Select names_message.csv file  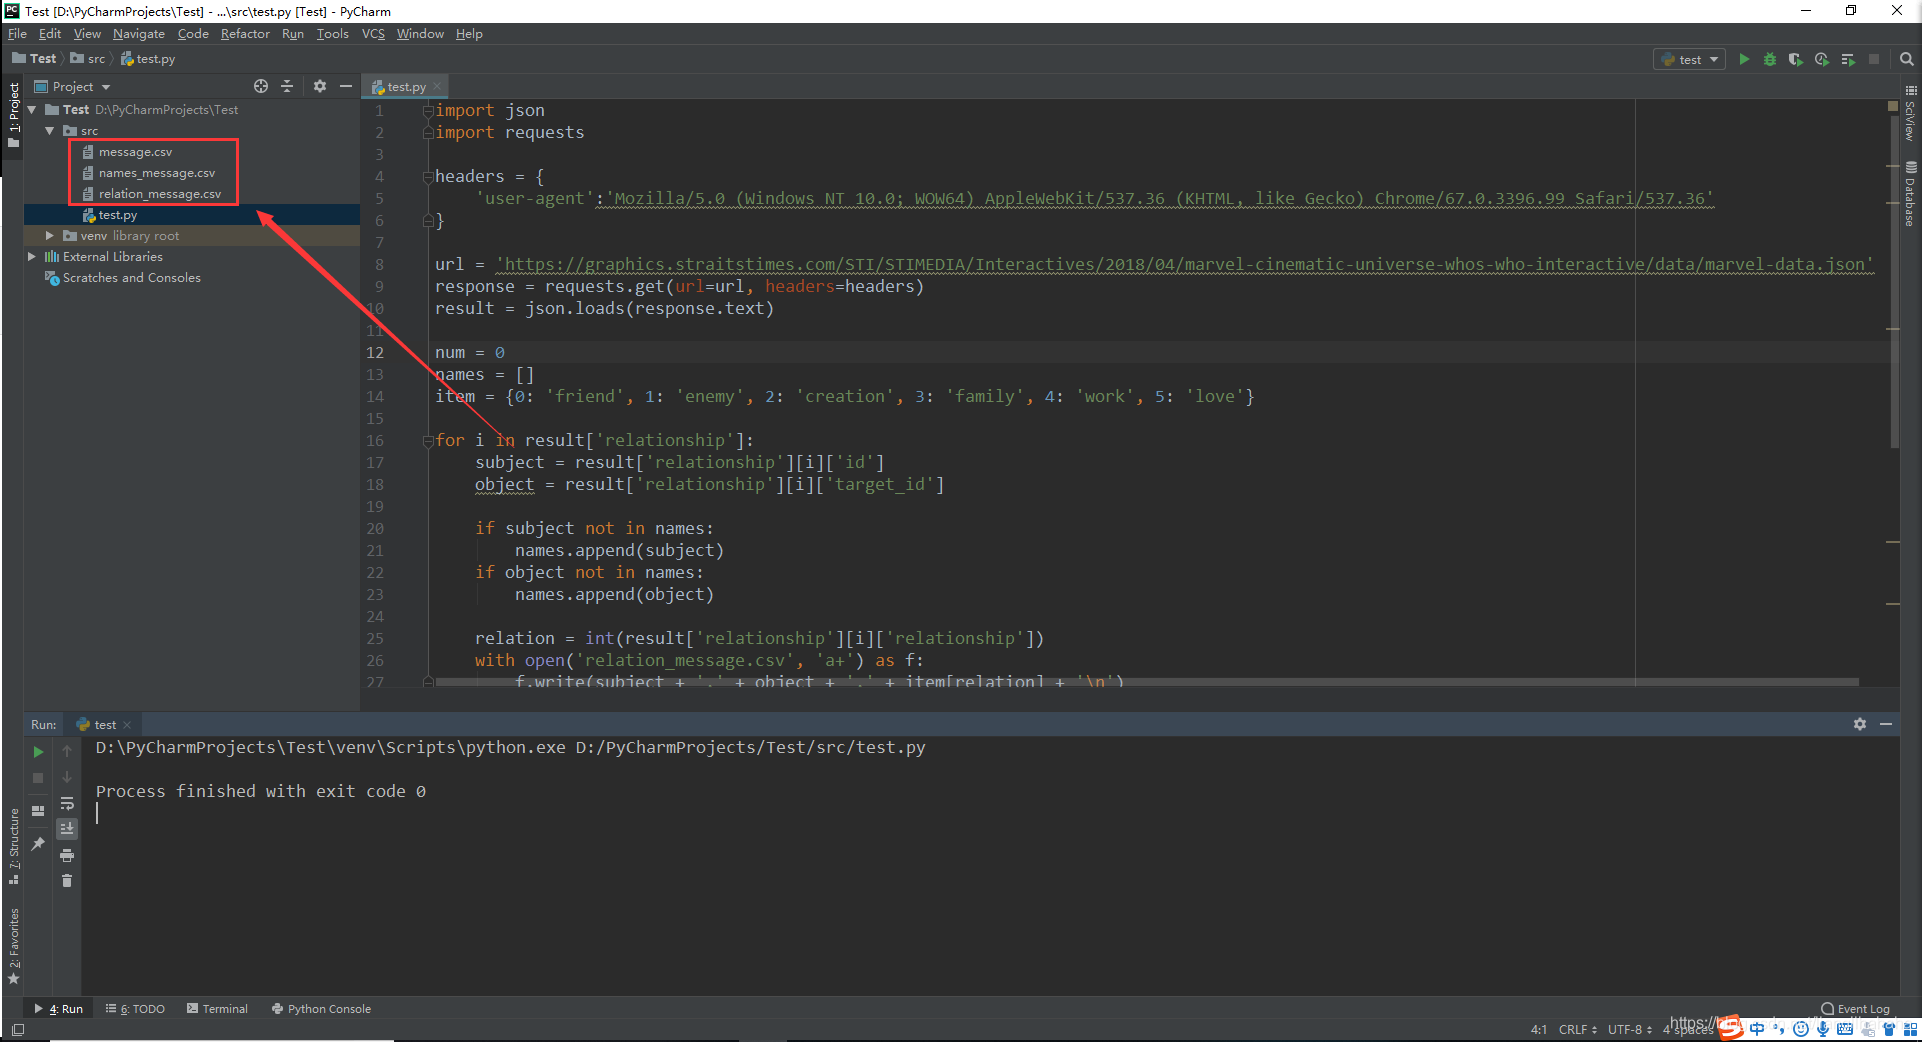[x=156, y=173]
